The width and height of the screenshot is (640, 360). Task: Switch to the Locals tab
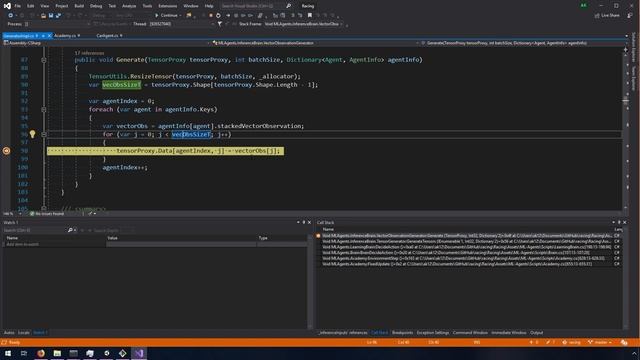tap(24, 333)
